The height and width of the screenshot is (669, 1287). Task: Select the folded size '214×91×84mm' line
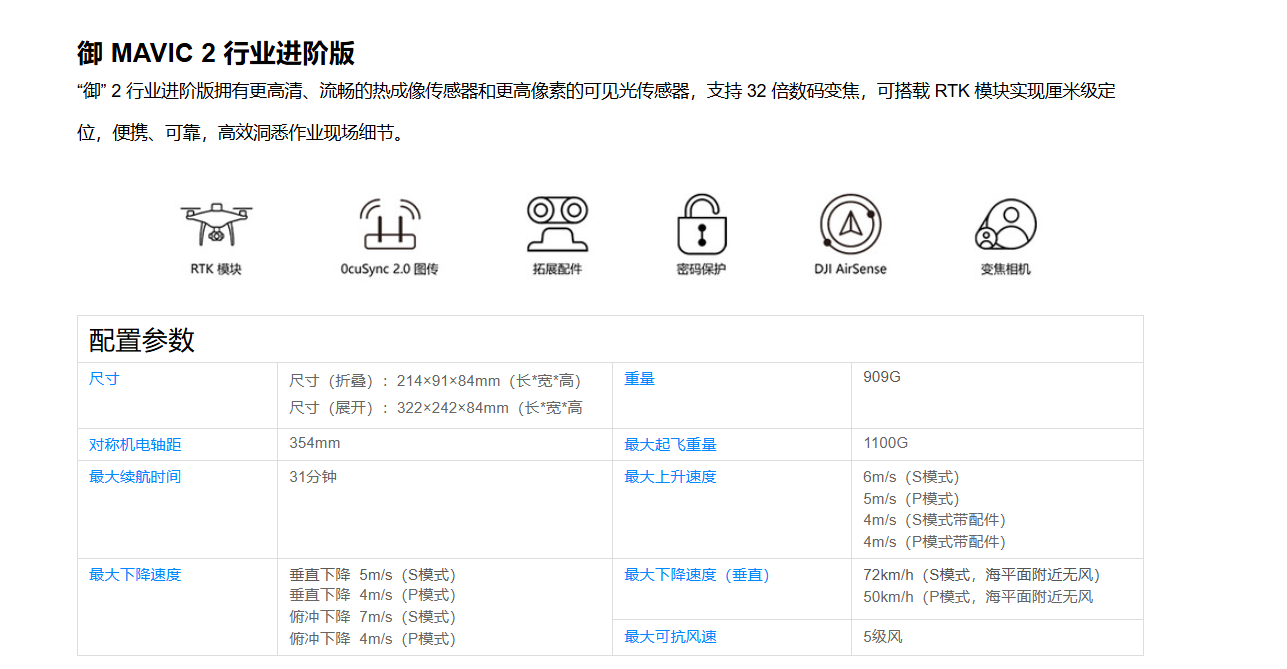pyautogui.click(x=436, y=381)
